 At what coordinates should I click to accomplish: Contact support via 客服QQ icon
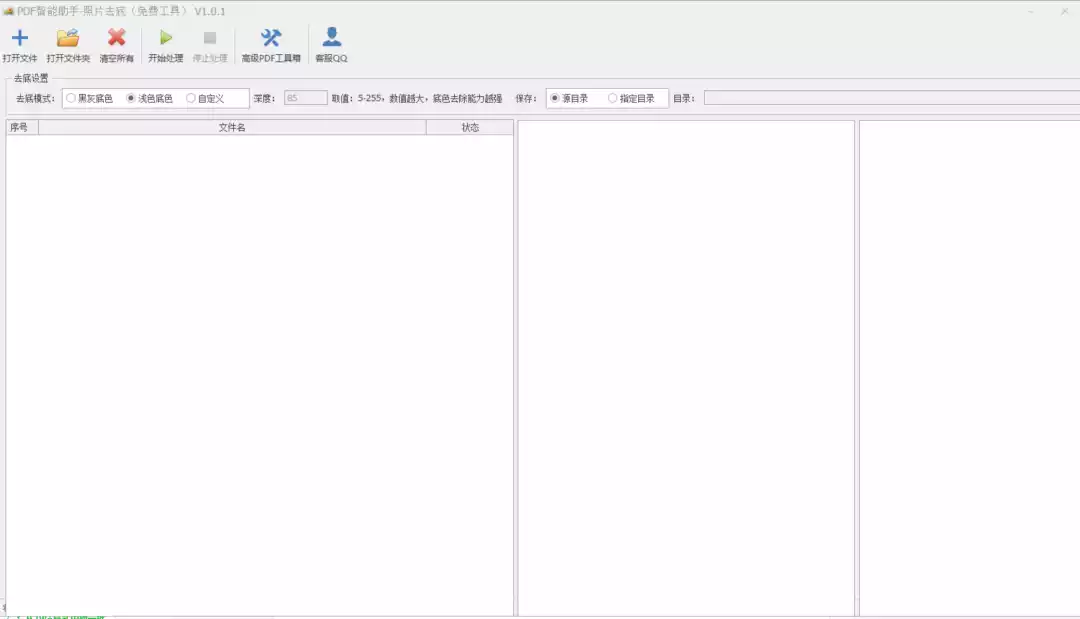click(331, 37)
